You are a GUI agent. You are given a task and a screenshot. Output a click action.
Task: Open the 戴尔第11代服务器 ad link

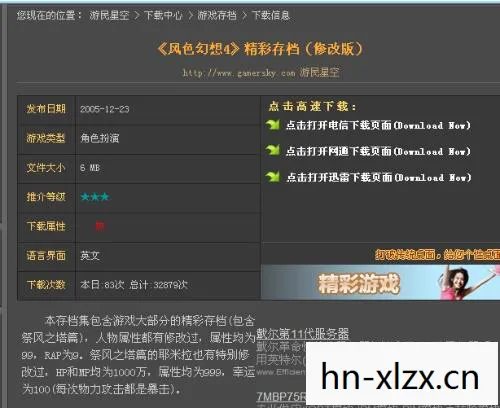click(x=303, y=333)
